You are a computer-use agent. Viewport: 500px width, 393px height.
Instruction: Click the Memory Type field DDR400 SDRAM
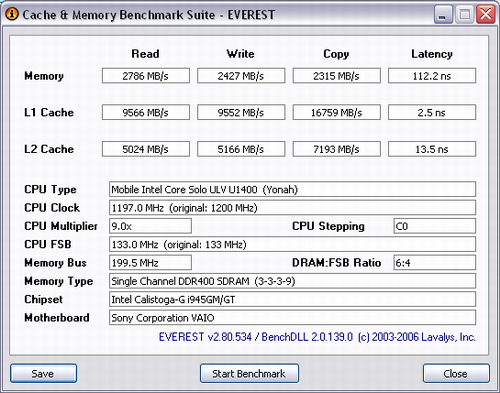pos(292,281)
